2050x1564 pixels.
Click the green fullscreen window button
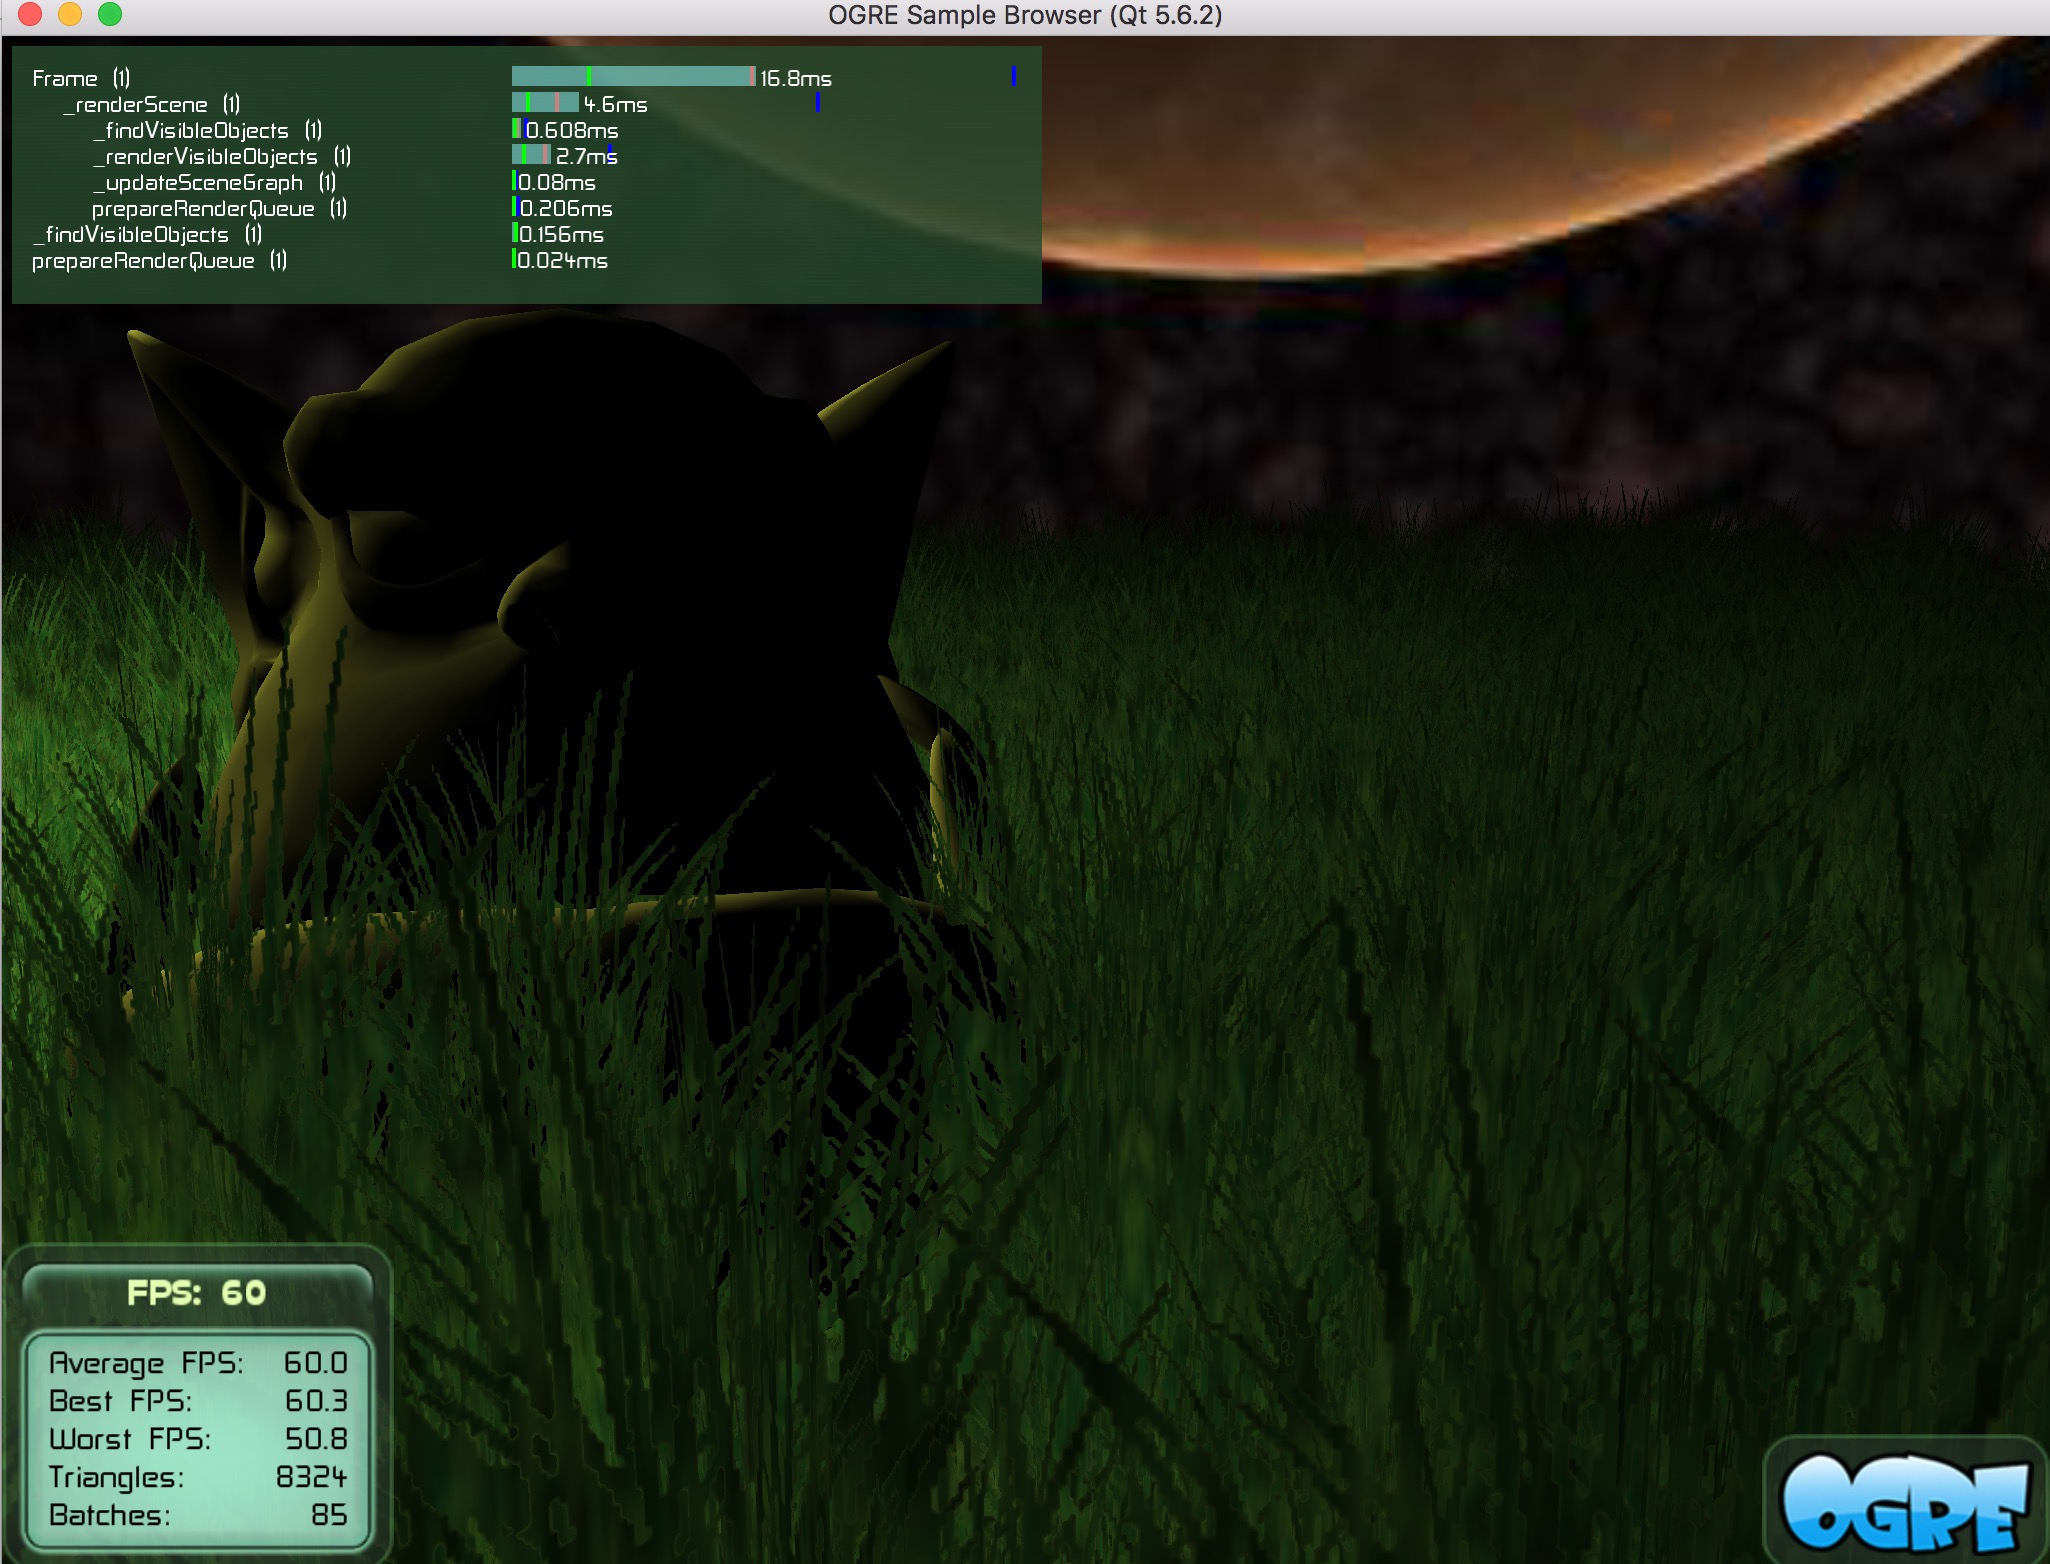[110, 14]
